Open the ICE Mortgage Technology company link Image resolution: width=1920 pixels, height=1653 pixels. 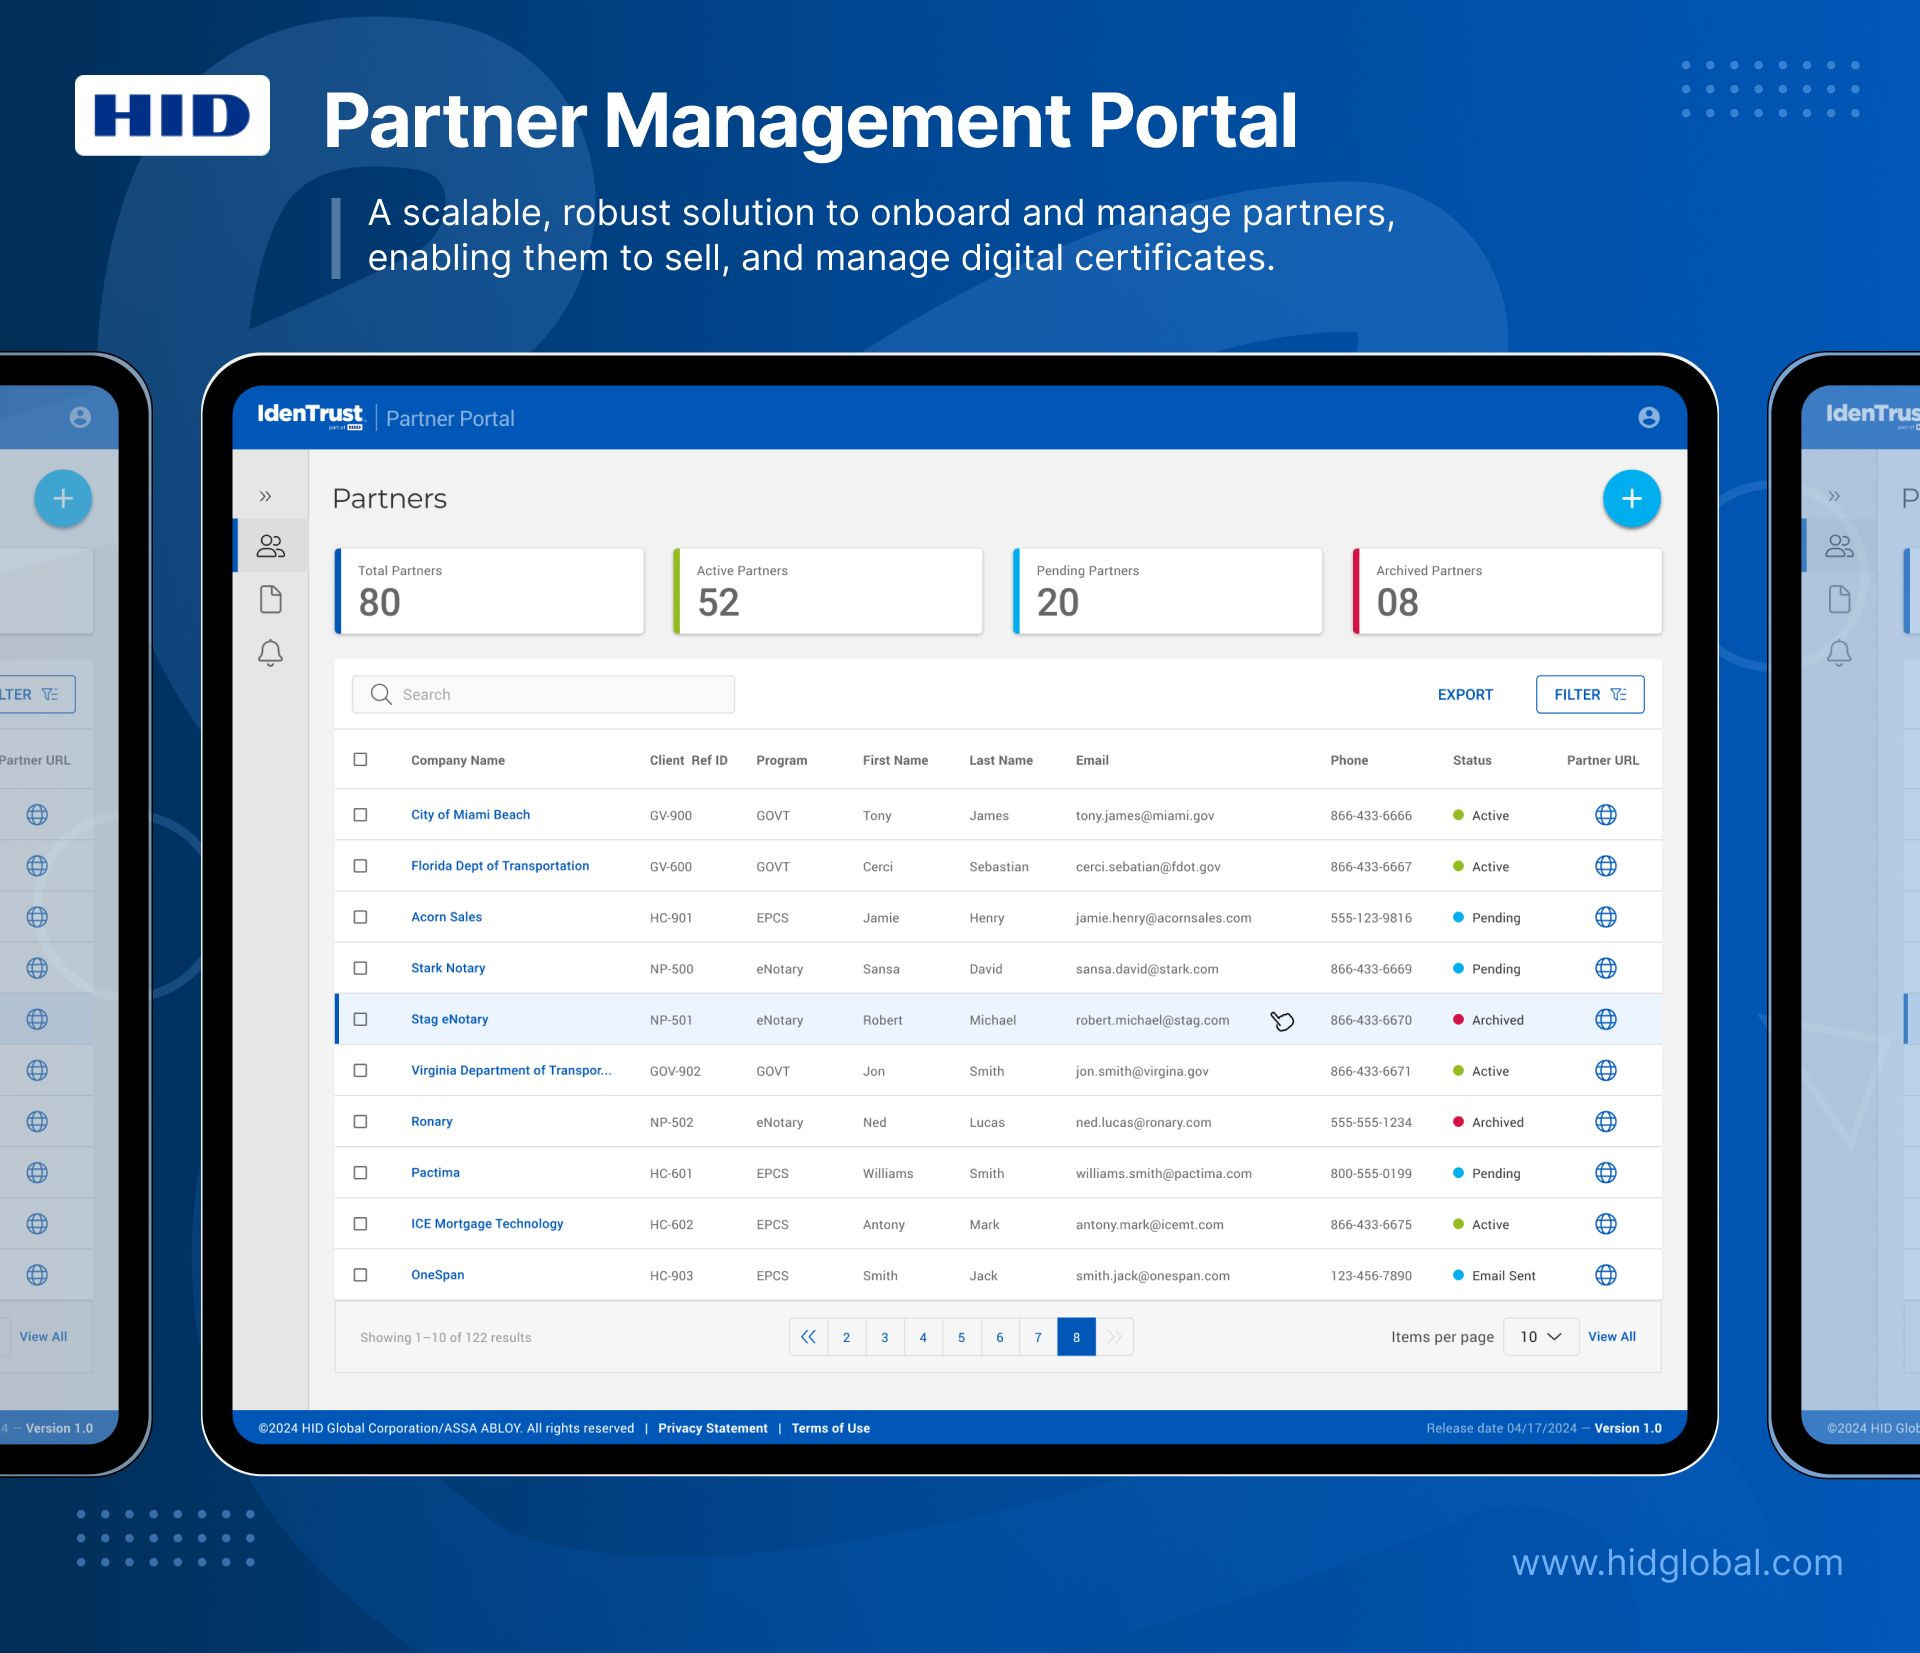487,1223
